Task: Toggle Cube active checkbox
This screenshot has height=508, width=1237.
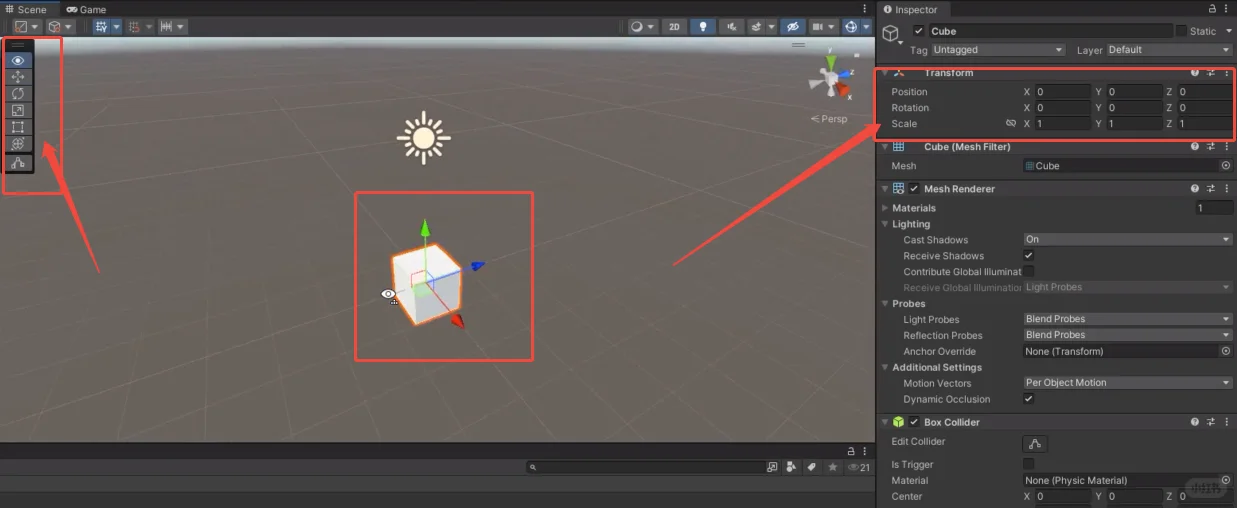Action: click(x=919, y=31)
